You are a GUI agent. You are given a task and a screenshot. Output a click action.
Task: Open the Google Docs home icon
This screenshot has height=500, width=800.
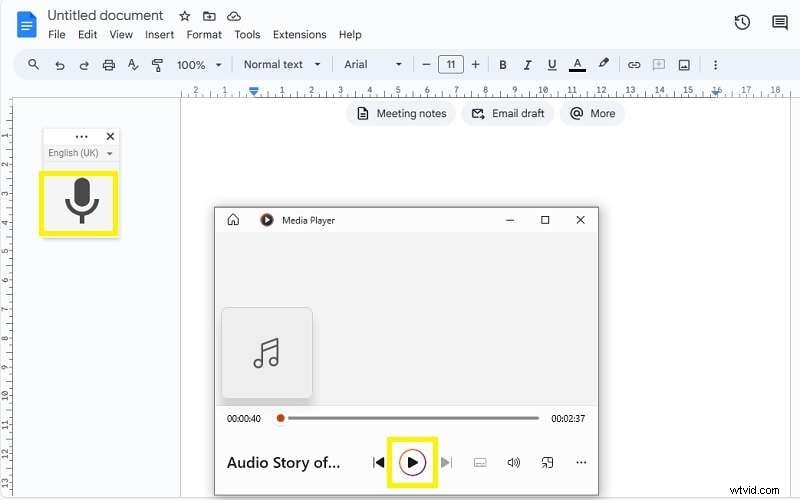point(27,25)
